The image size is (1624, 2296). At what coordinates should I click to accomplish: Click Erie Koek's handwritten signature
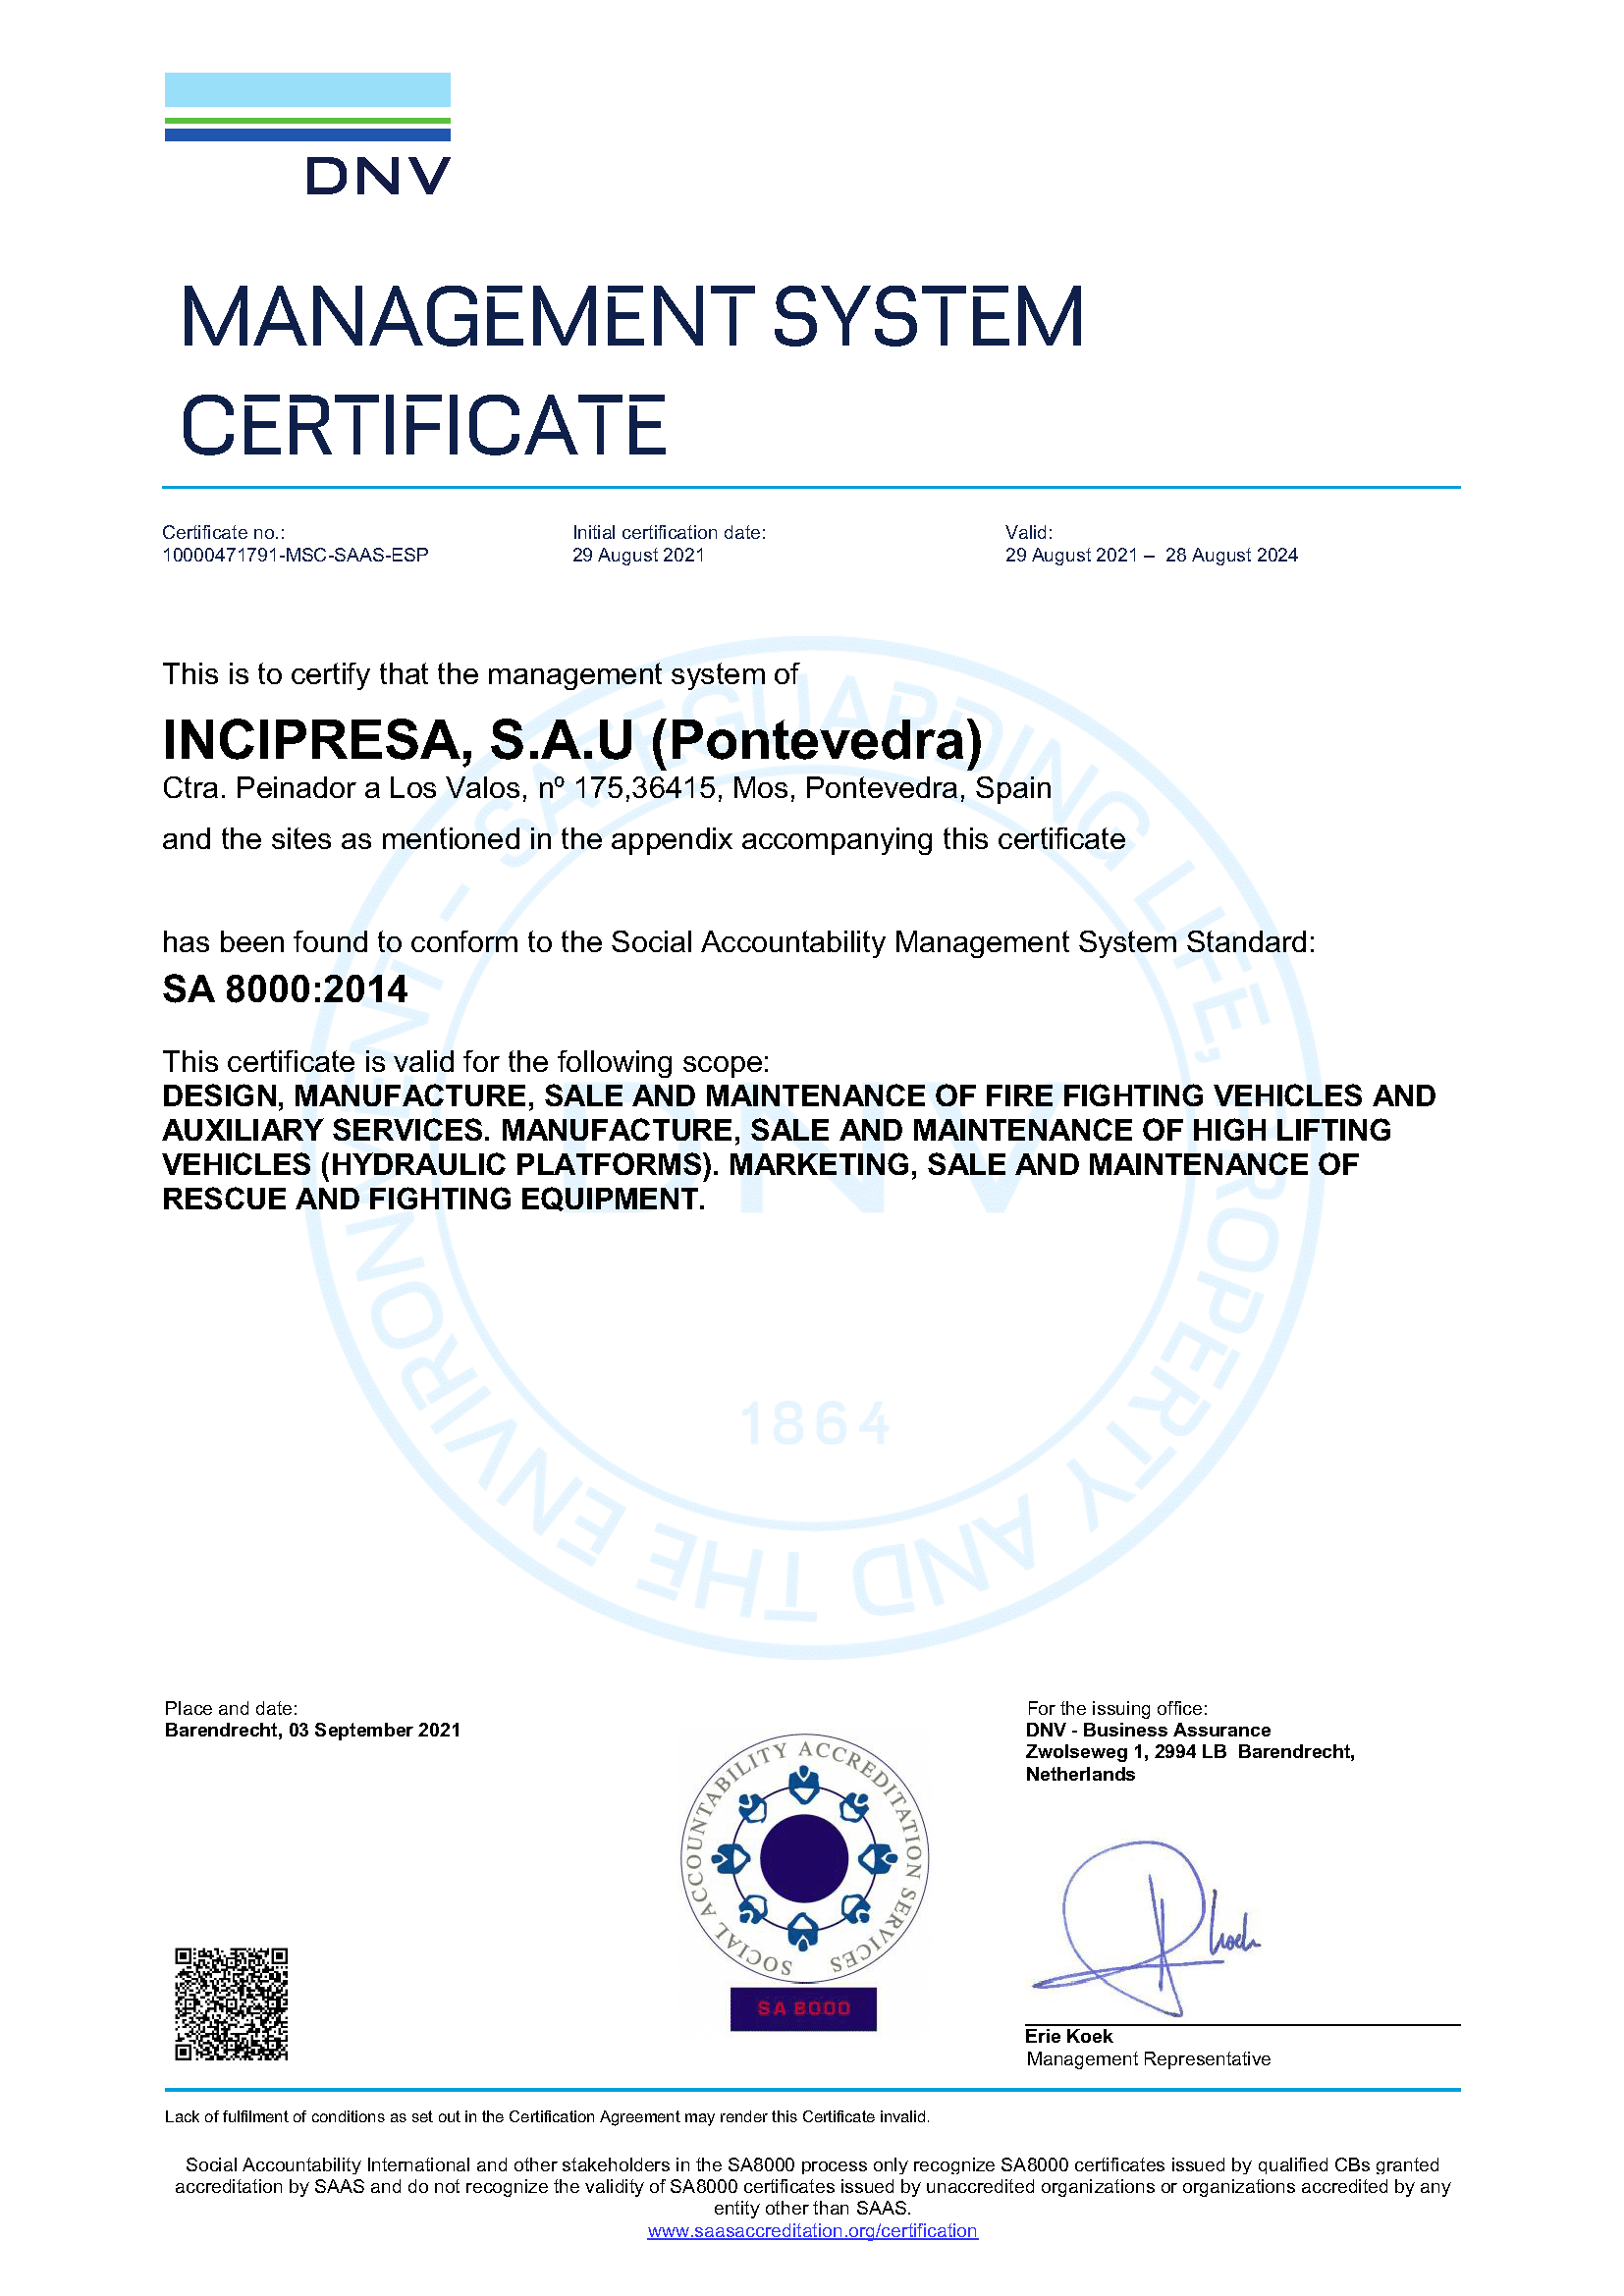point(1145,1928)
